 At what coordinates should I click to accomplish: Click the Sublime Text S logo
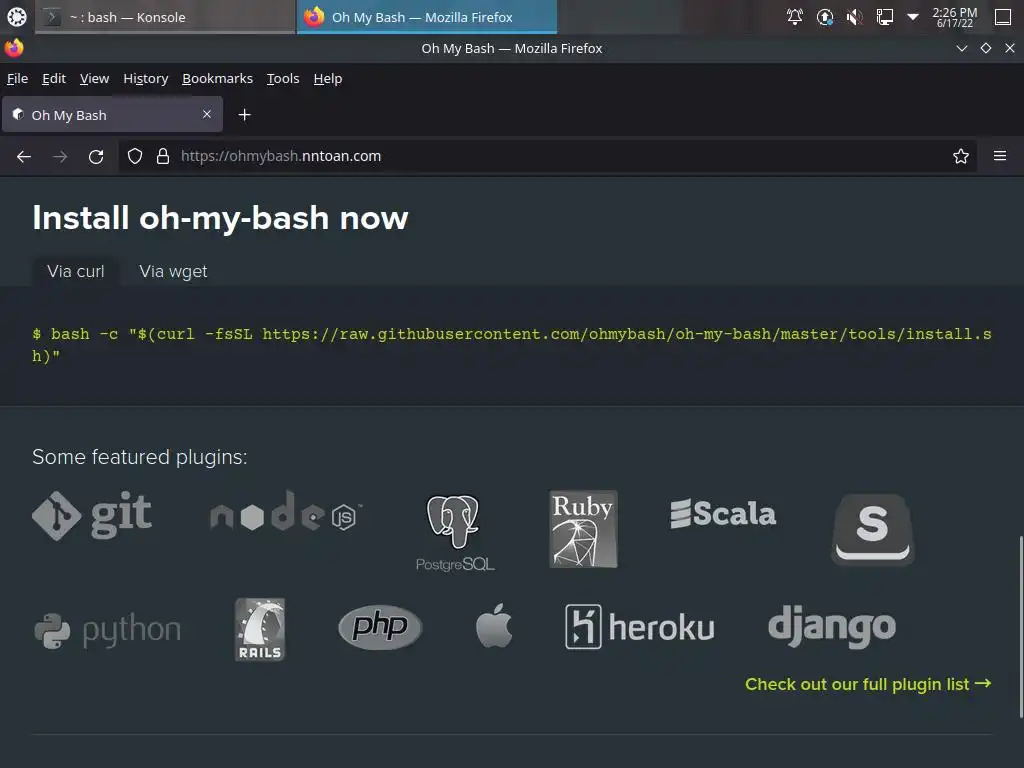(872, 528)
